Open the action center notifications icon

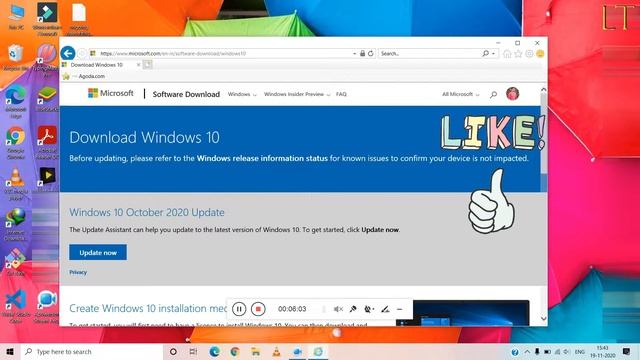click(x=627, y=351)
